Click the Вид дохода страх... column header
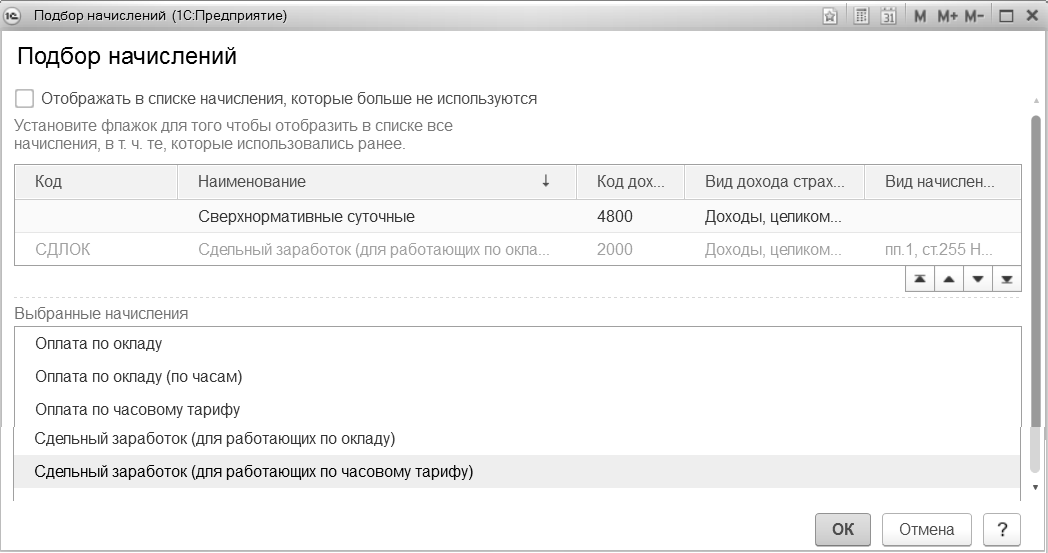 [773, 181]
